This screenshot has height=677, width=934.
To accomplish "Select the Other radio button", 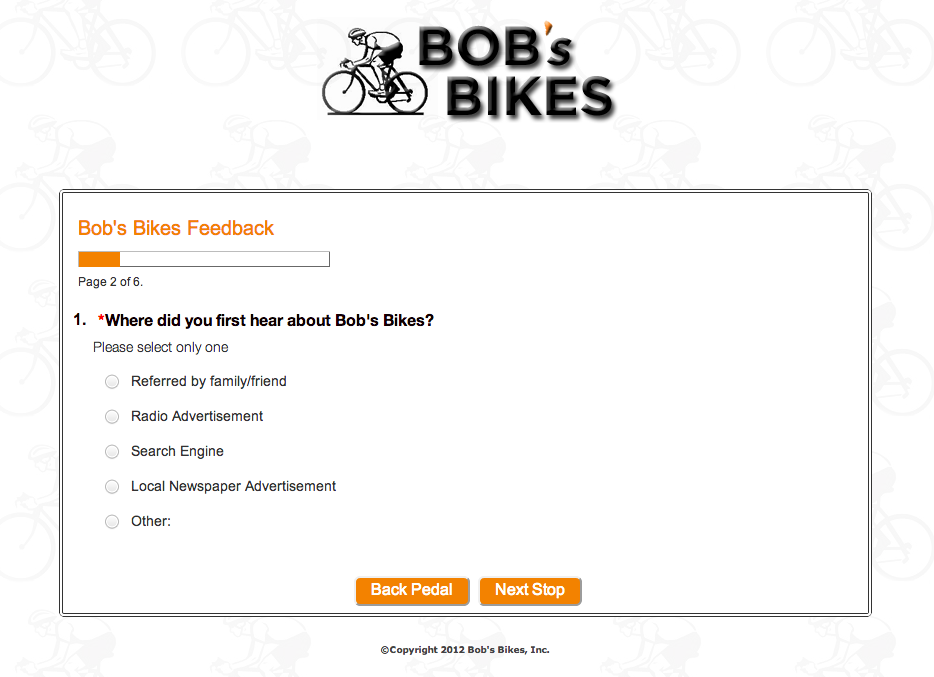I will (x=112, y=522).
